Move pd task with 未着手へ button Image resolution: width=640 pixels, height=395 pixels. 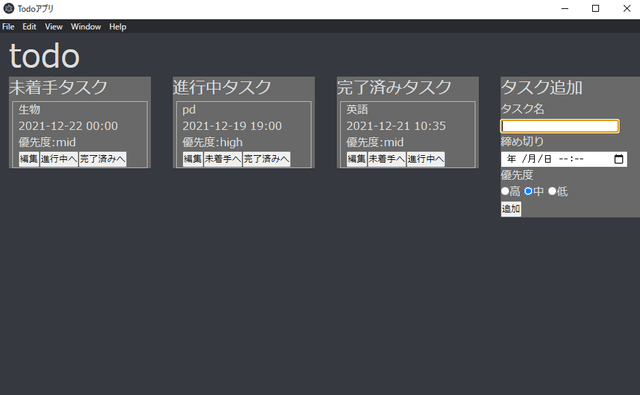click(x=223, y=159)
